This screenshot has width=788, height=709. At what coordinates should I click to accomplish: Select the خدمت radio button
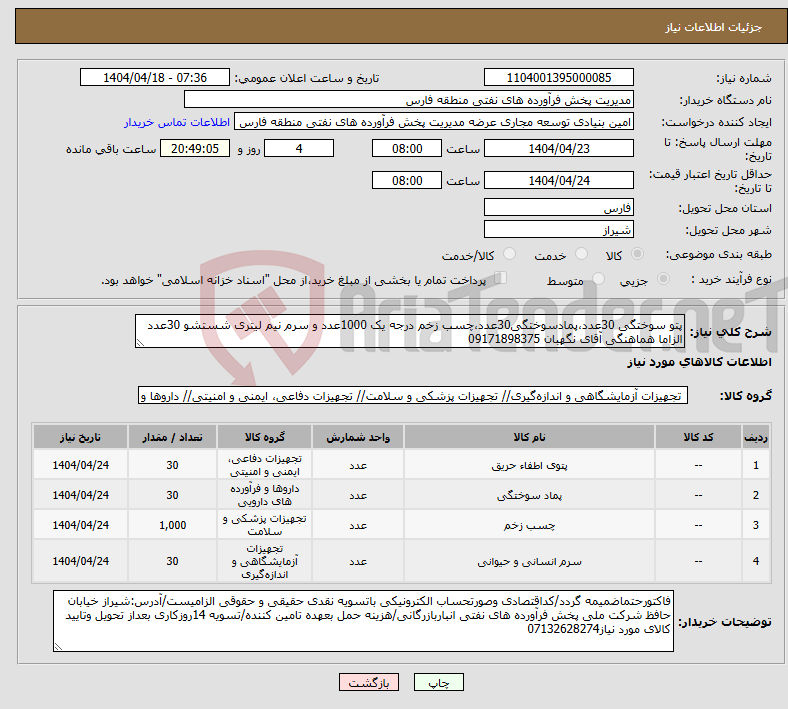(581, 254)
